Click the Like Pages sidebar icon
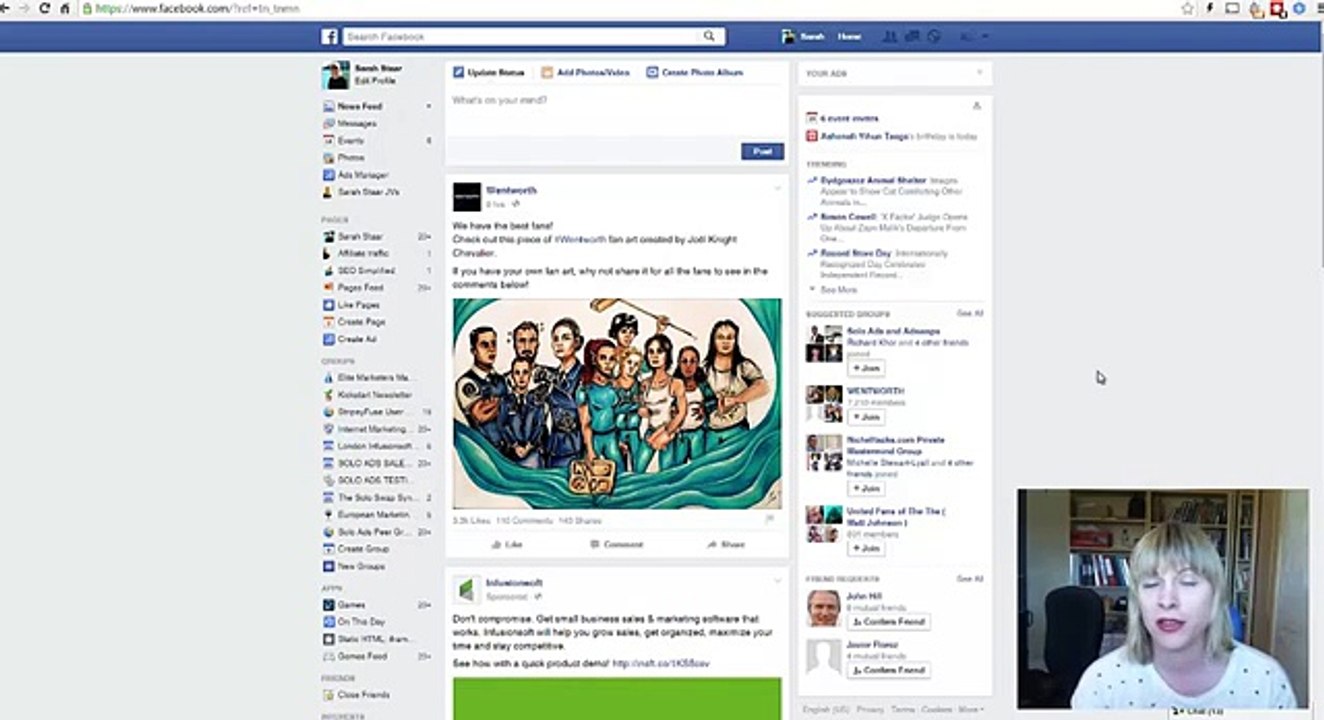Image resolution: width=1324 pixels, height=720 pixels. [x=328, y=305]
